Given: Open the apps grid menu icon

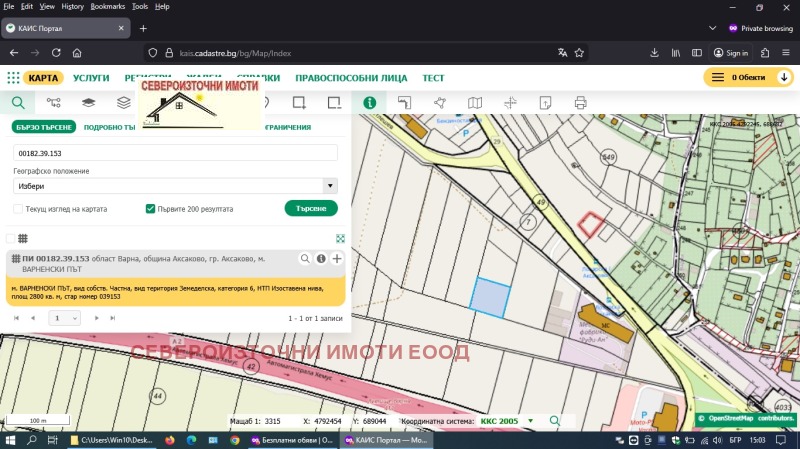Looking at the screenshot, I should click(13, 78).
